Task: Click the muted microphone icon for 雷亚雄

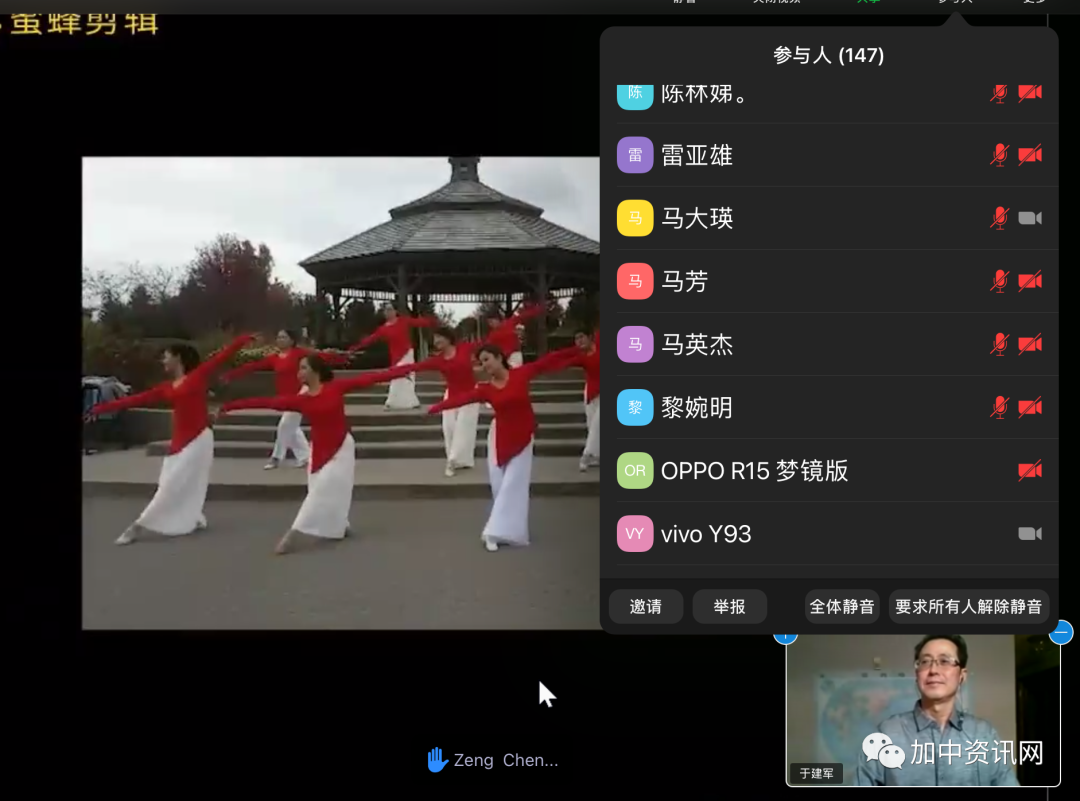Action: pyautogui.click(x=999, y=155)
